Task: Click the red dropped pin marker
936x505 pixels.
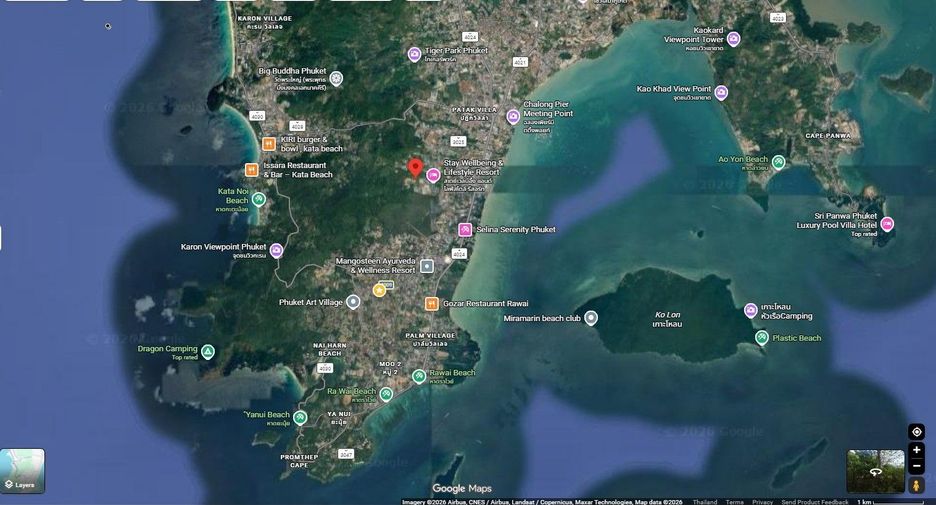Action: [415, 168]
